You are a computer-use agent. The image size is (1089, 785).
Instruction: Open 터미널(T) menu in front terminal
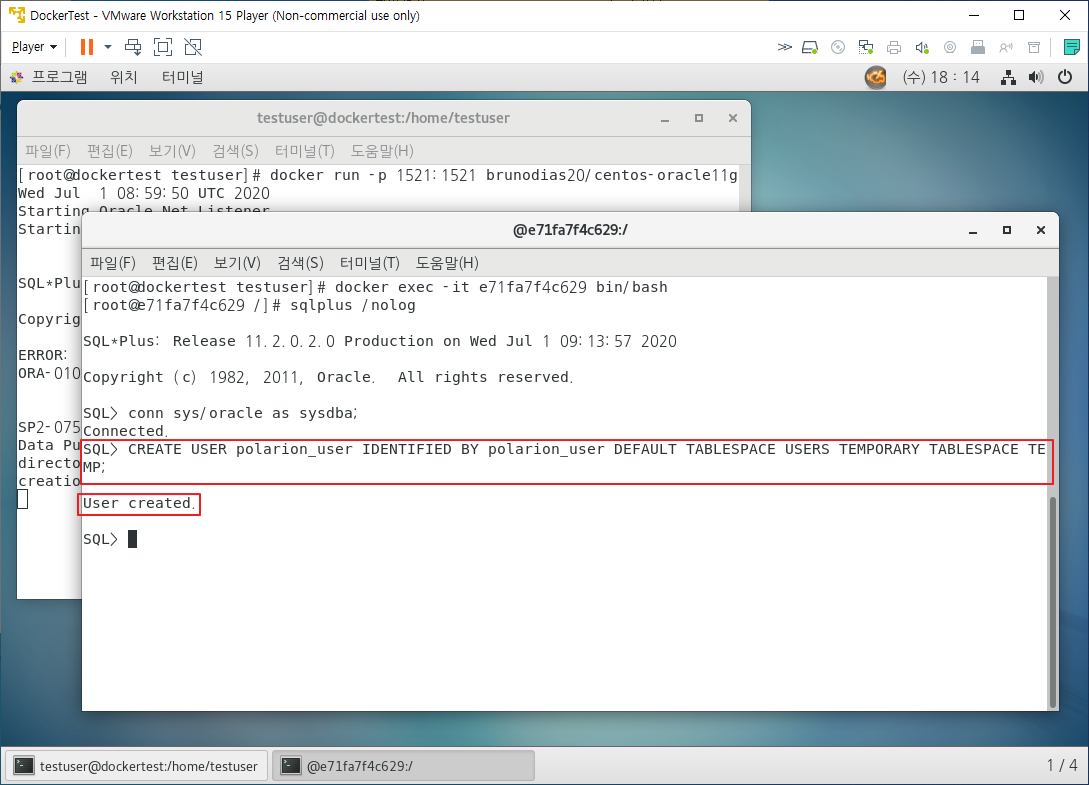(369, 263)
